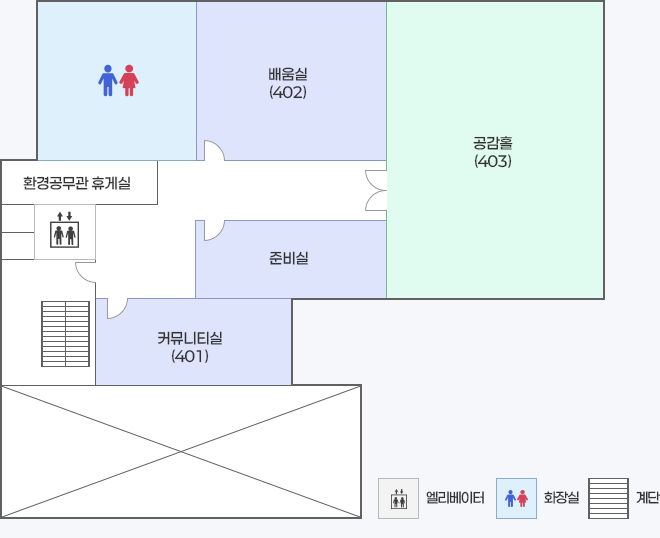Screen dimensions: 660x538
Task: Select the 배움실 (402) room label
Action: click(288, 83)
